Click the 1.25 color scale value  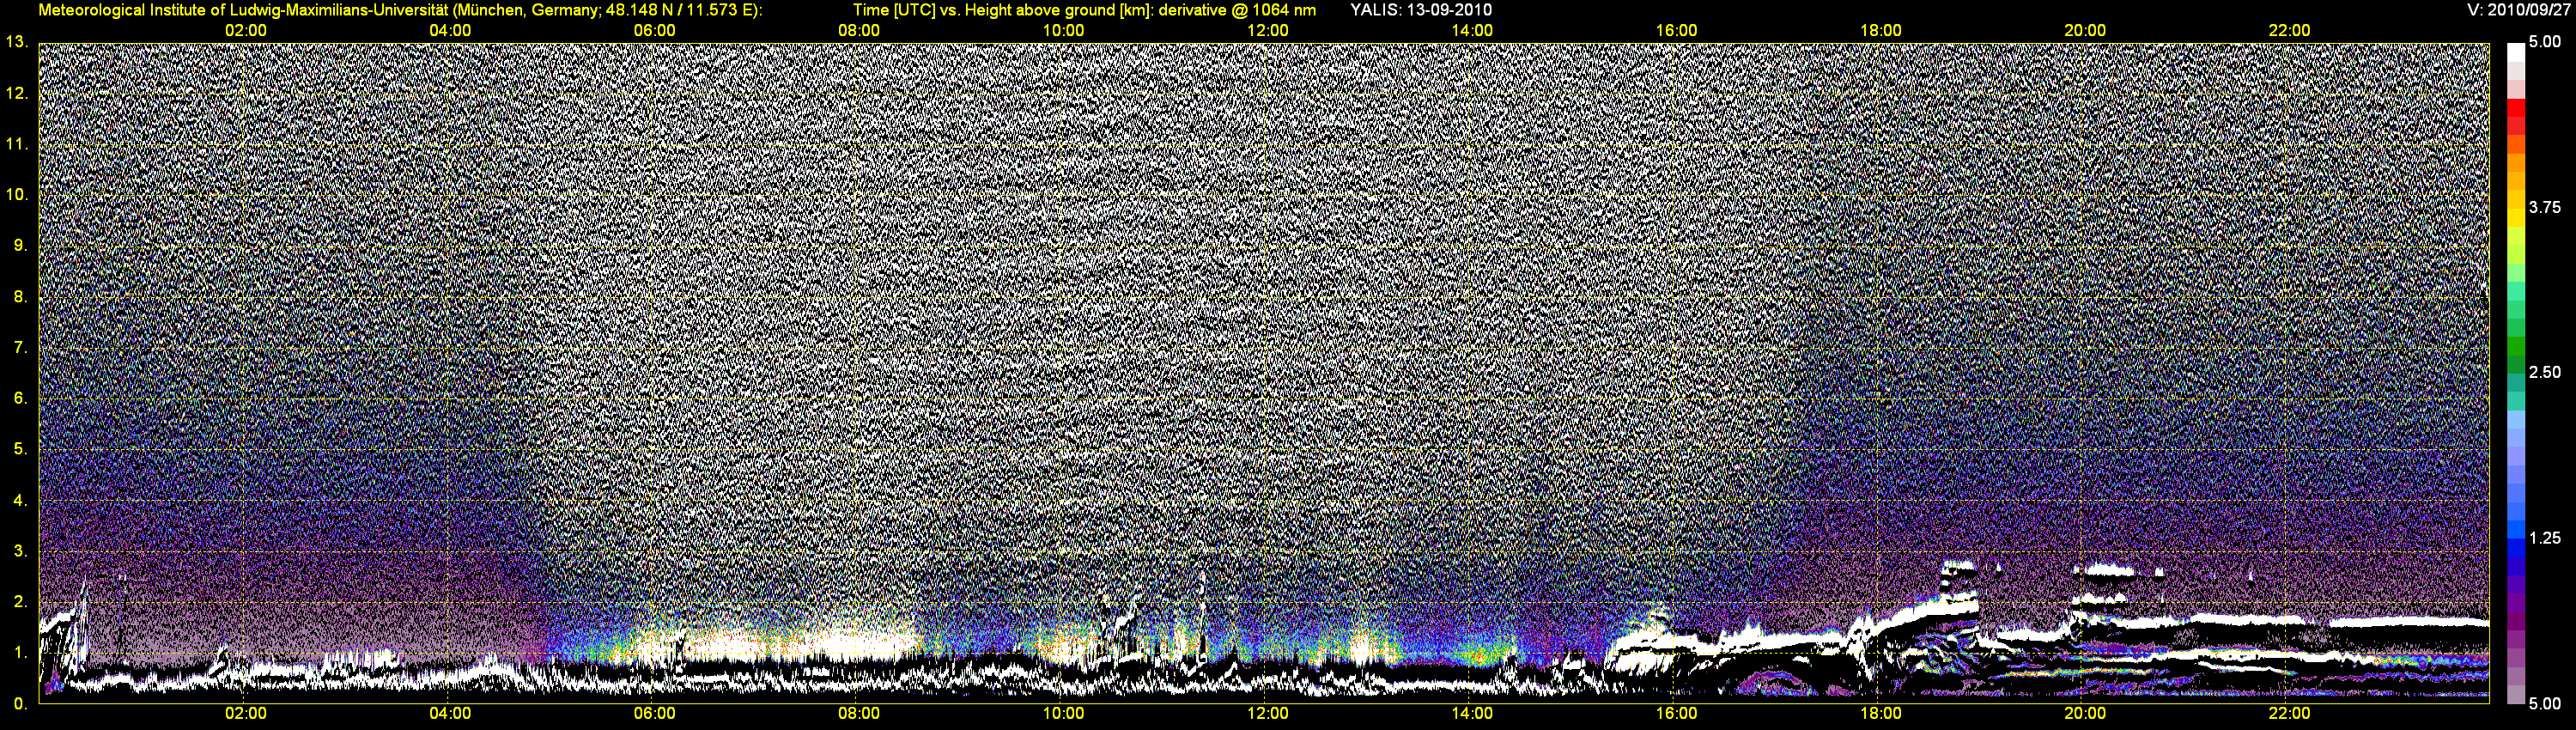click(2545, 538)
